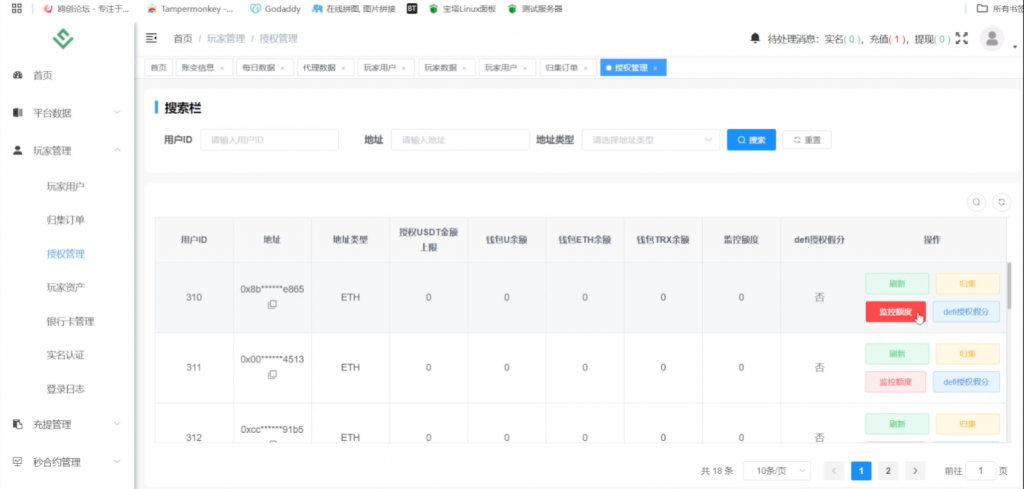The width and height of the screenshot is (1024, 489).
Task: Click 首页 in the breadcrumb
Action: (x=183, y=39)
